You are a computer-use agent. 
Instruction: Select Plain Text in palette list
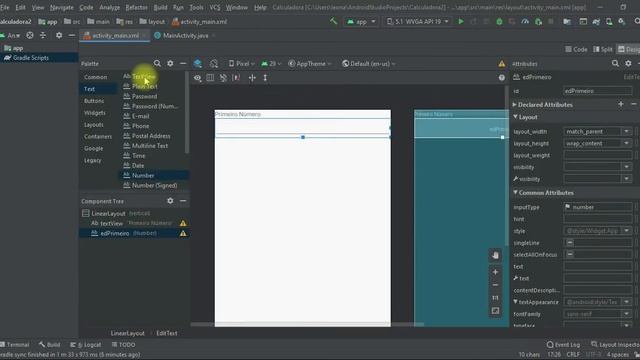click(x=144, y=87)
